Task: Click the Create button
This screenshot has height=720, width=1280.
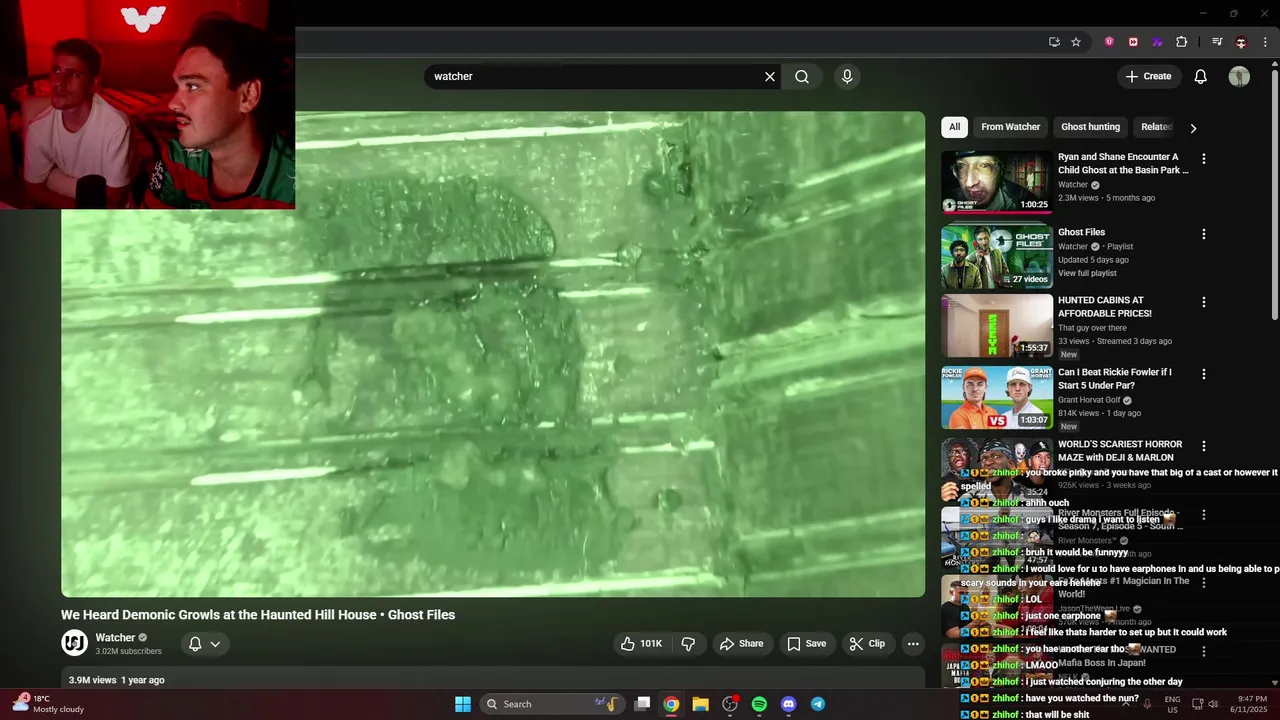Action: (1148, 76)
